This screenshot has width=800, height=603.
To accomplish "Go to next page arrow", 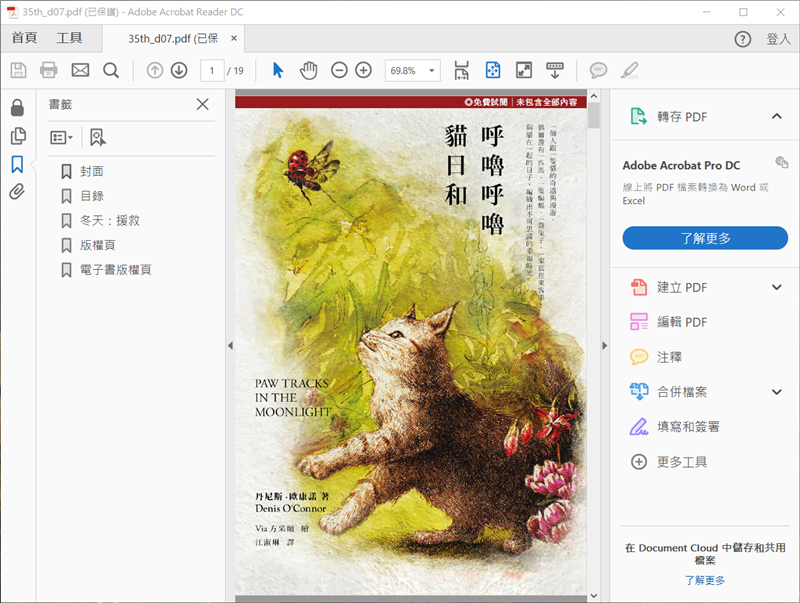I will click(179, 70).
